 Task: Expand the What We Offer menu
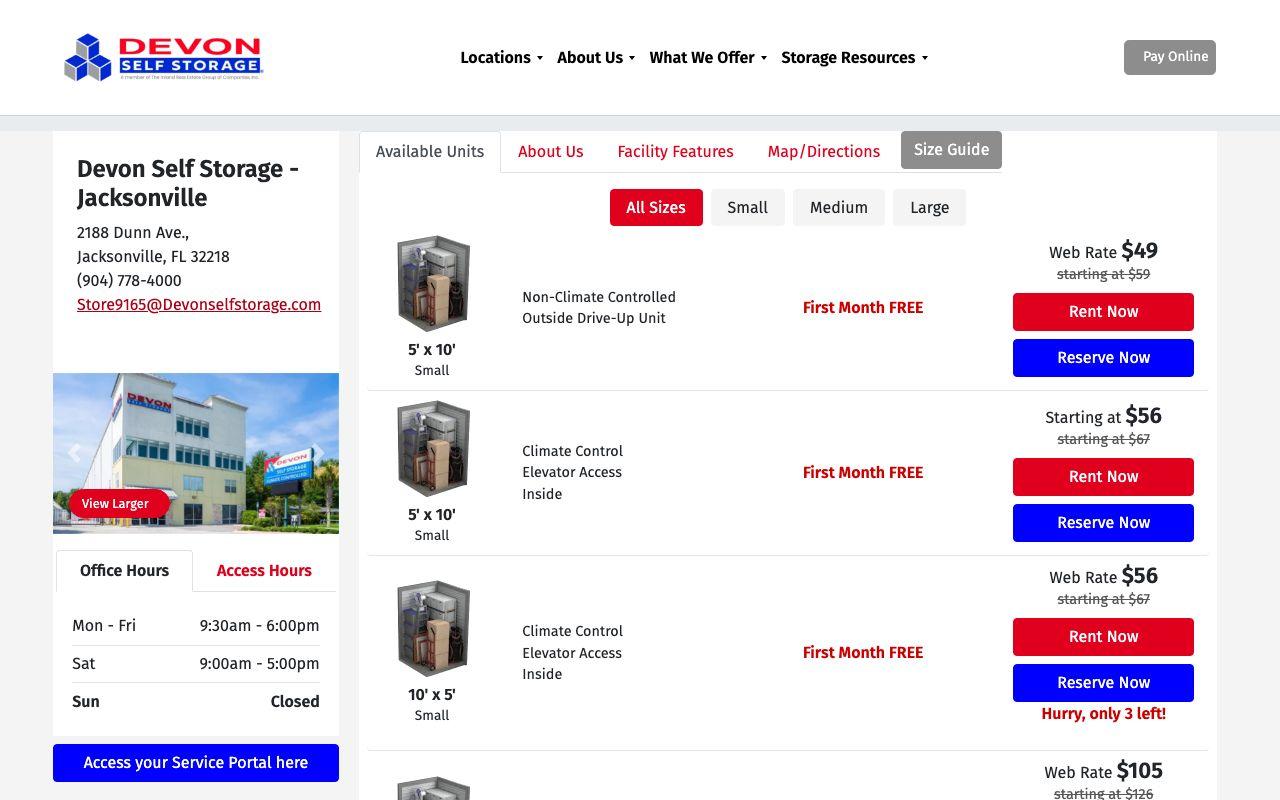pyautogui.click(x=708, y=58)
